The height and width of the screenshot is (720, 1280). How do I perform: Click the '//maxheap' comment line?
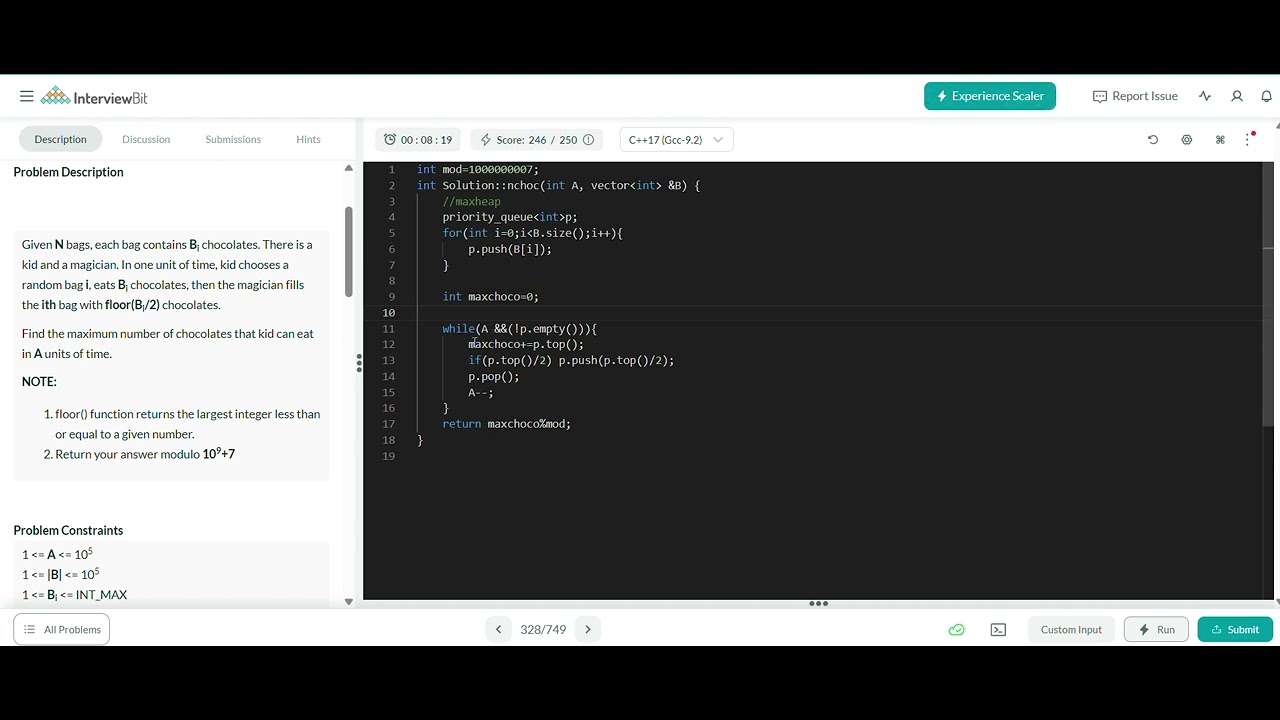[472, 201]
